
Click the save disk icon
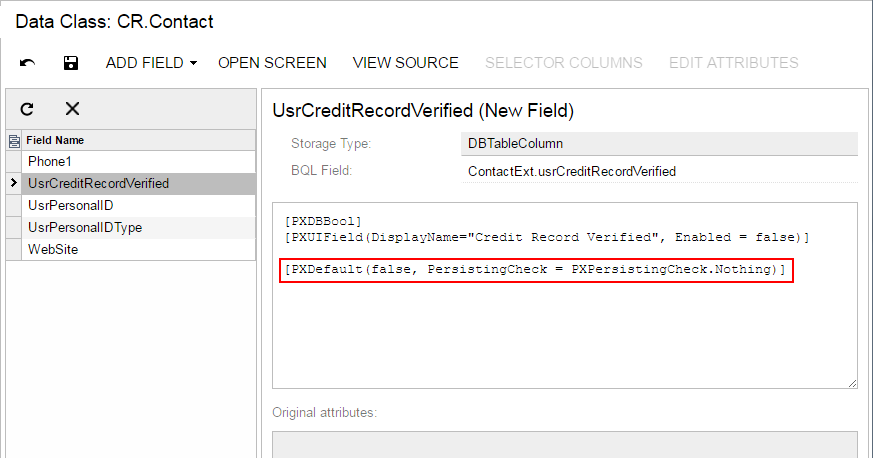70,63
